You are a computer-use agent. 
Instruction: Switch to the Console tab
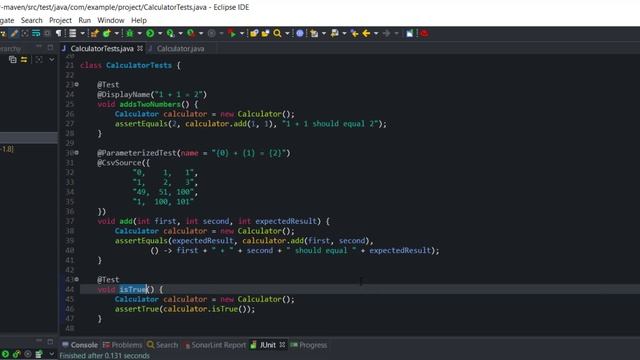point(80,345)
